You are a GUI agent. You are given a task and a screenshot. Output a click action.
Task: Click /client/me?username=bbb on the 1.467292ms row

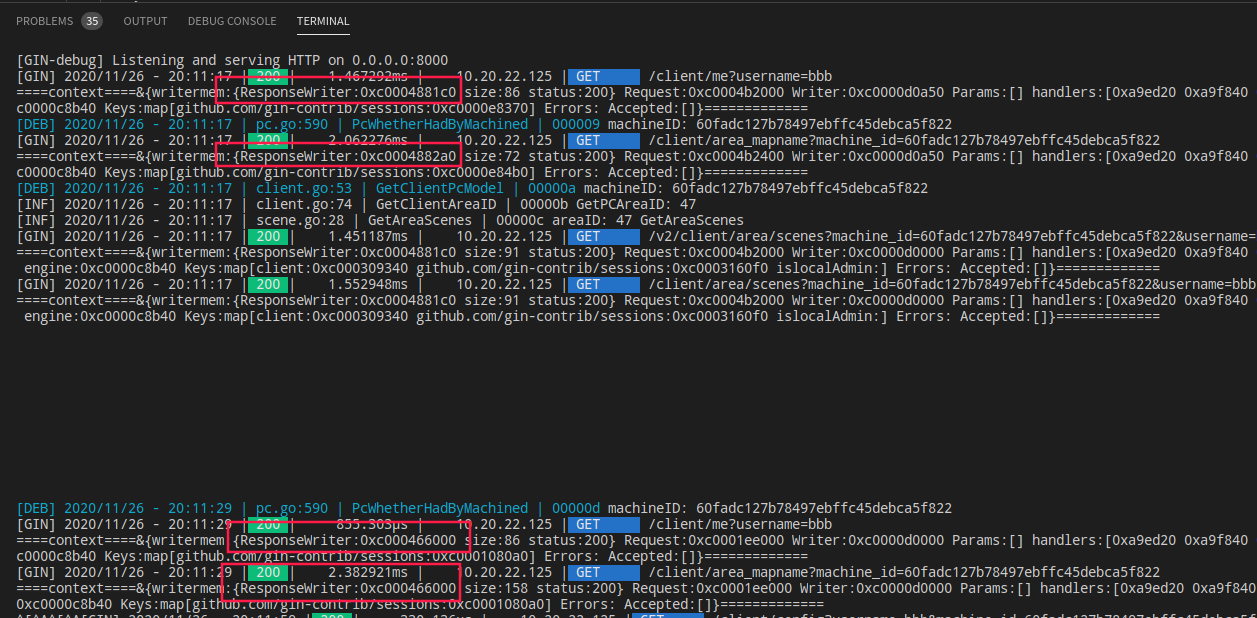click(x=741, y=76)
